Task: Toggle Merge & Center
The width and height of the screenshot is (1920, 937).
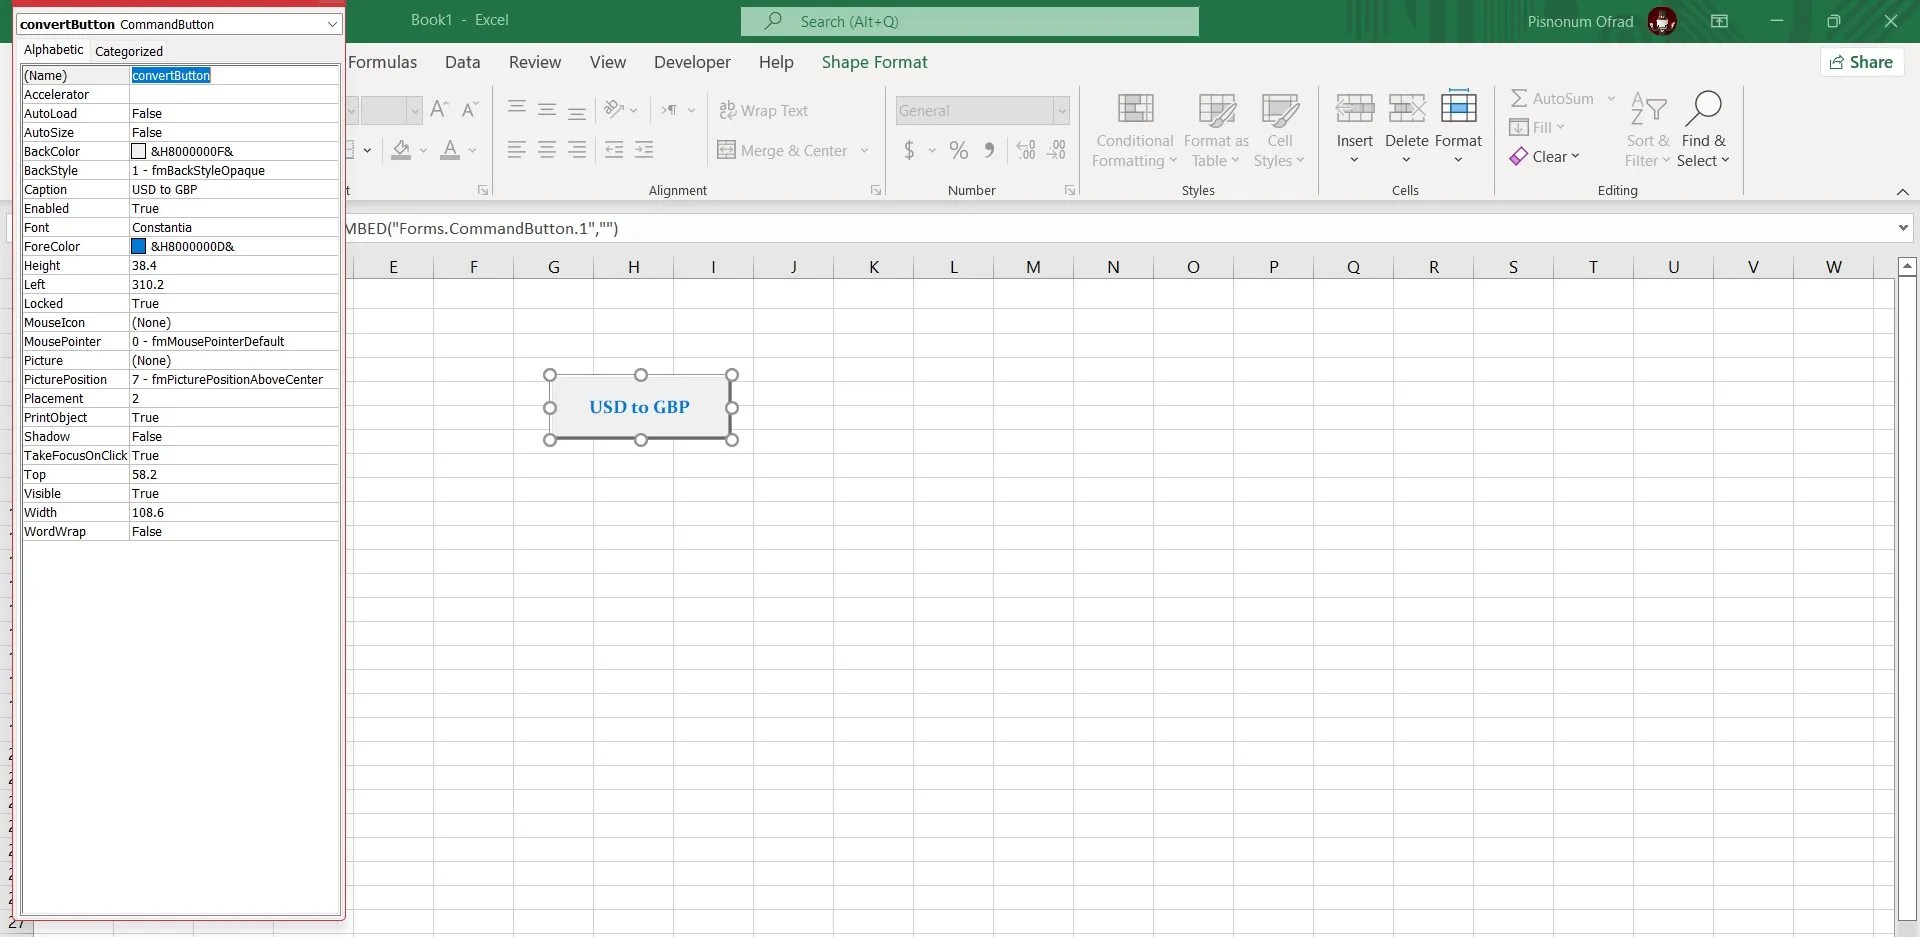Action: 783,150
